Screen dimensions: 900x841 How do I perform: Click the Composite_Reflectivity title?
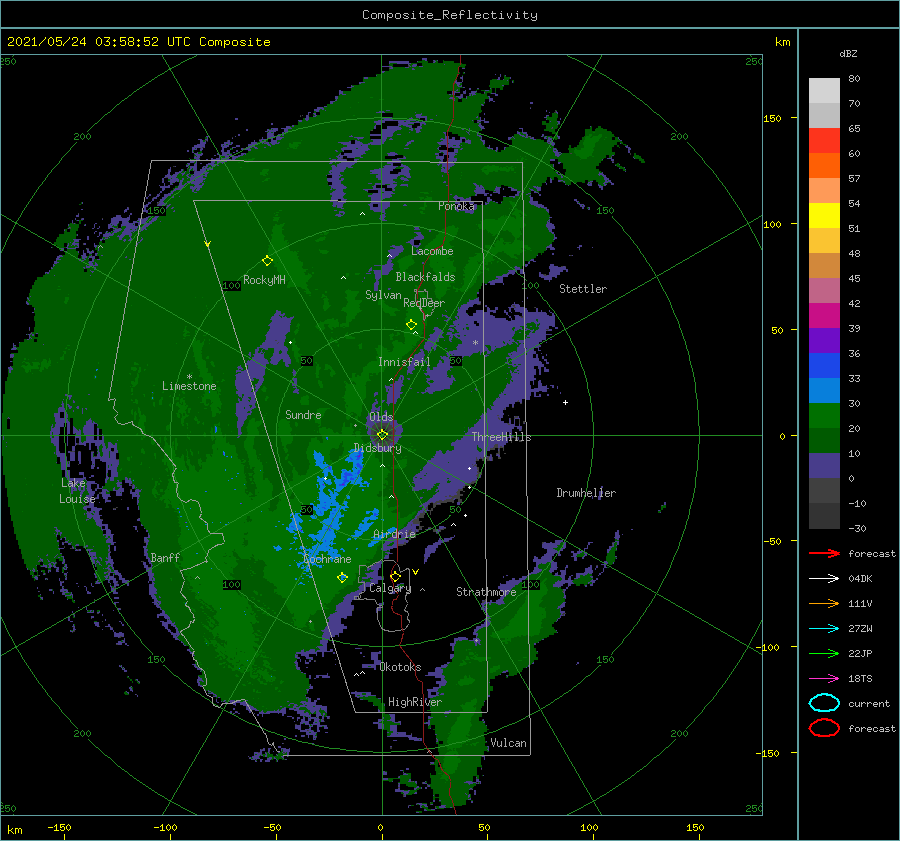[449, 15]
